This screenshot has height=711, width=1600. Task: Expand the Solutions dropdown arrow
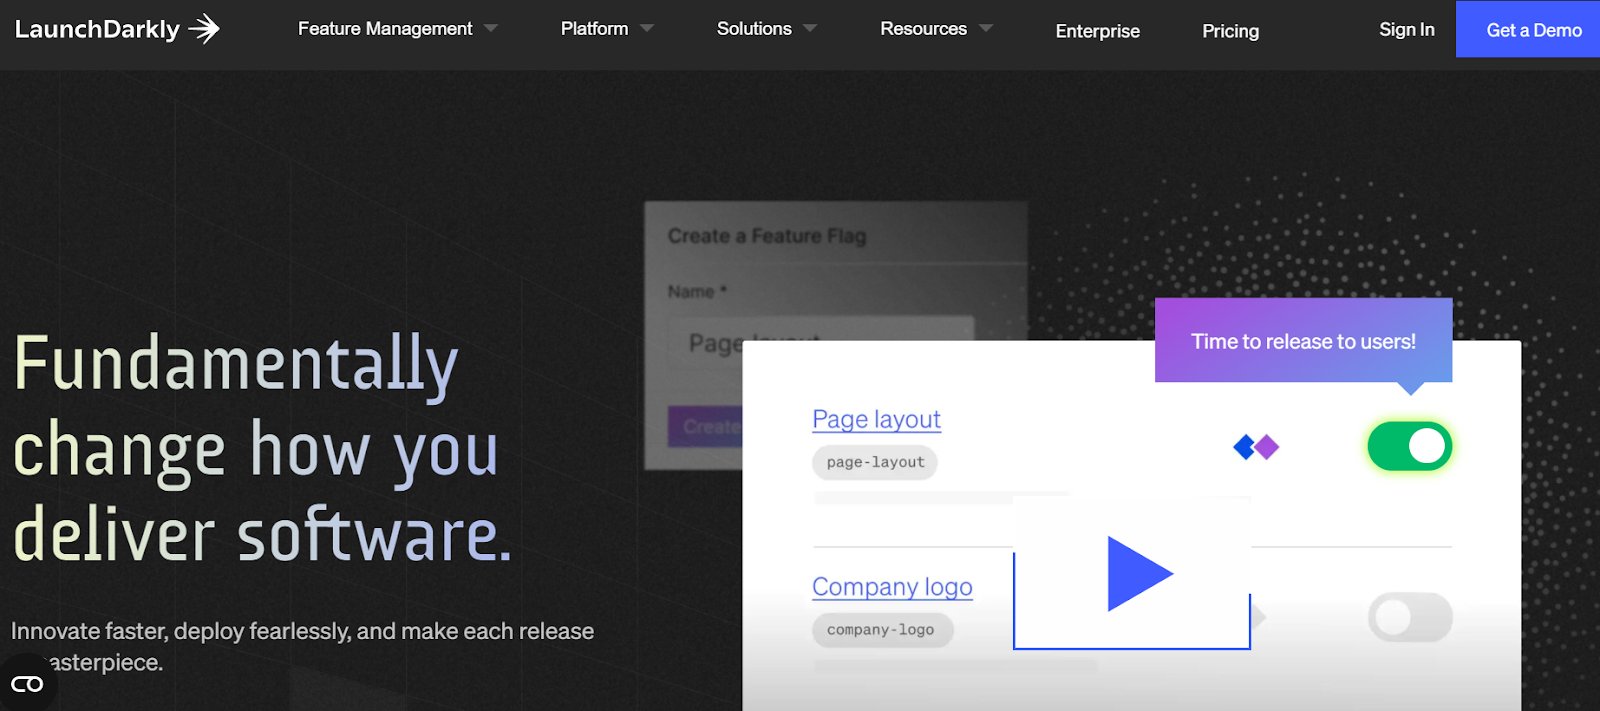pos(810,29)
